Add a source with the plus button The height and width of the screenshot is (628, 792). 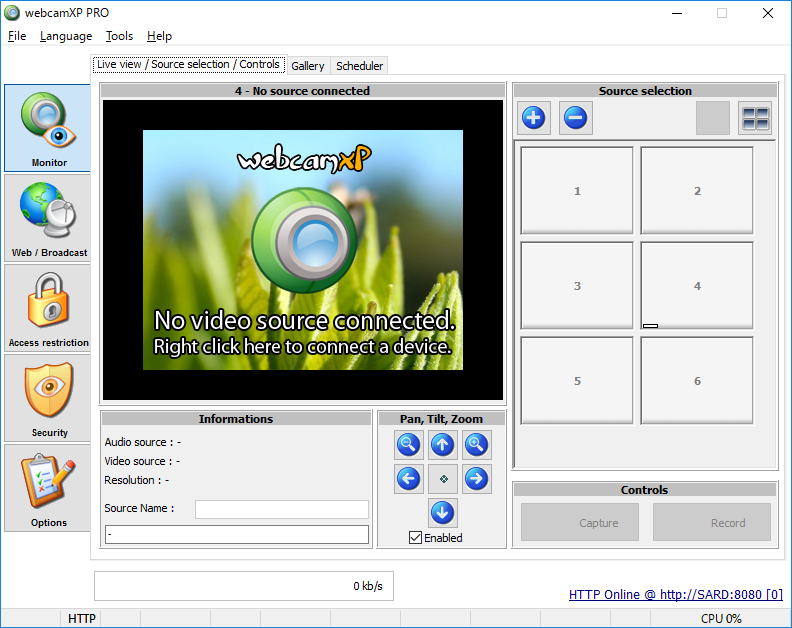point(533,118)
